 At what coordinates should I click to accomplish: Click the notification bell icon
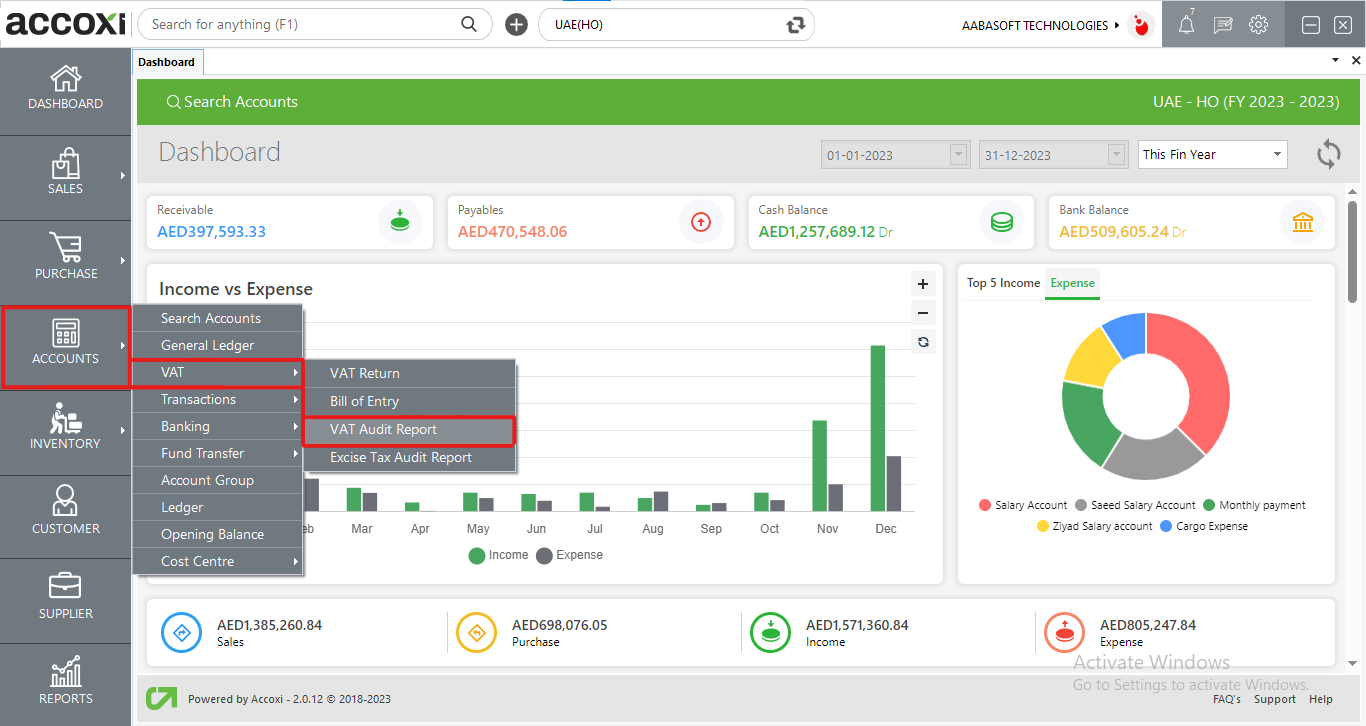pos(1186,25)
